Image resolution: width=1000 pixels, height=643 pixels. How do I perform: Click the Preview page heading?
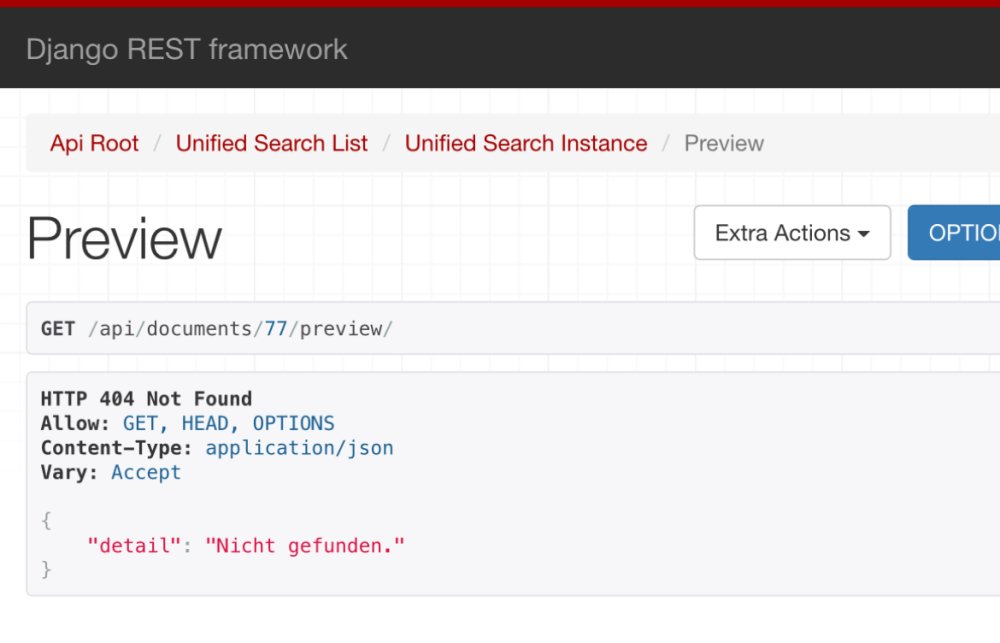coord(124,239)
